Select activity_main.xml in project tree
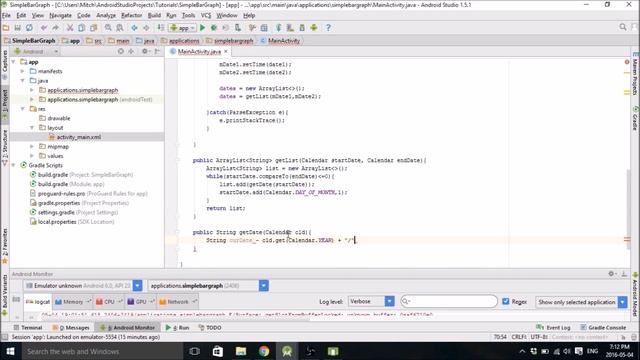This screenshot has height=360, width=640. click(78, 137)
